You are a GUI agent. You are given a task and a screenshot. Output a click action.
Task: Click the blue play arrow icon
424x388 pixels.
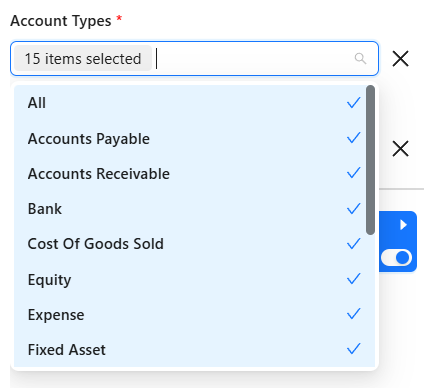coord(403,225)
